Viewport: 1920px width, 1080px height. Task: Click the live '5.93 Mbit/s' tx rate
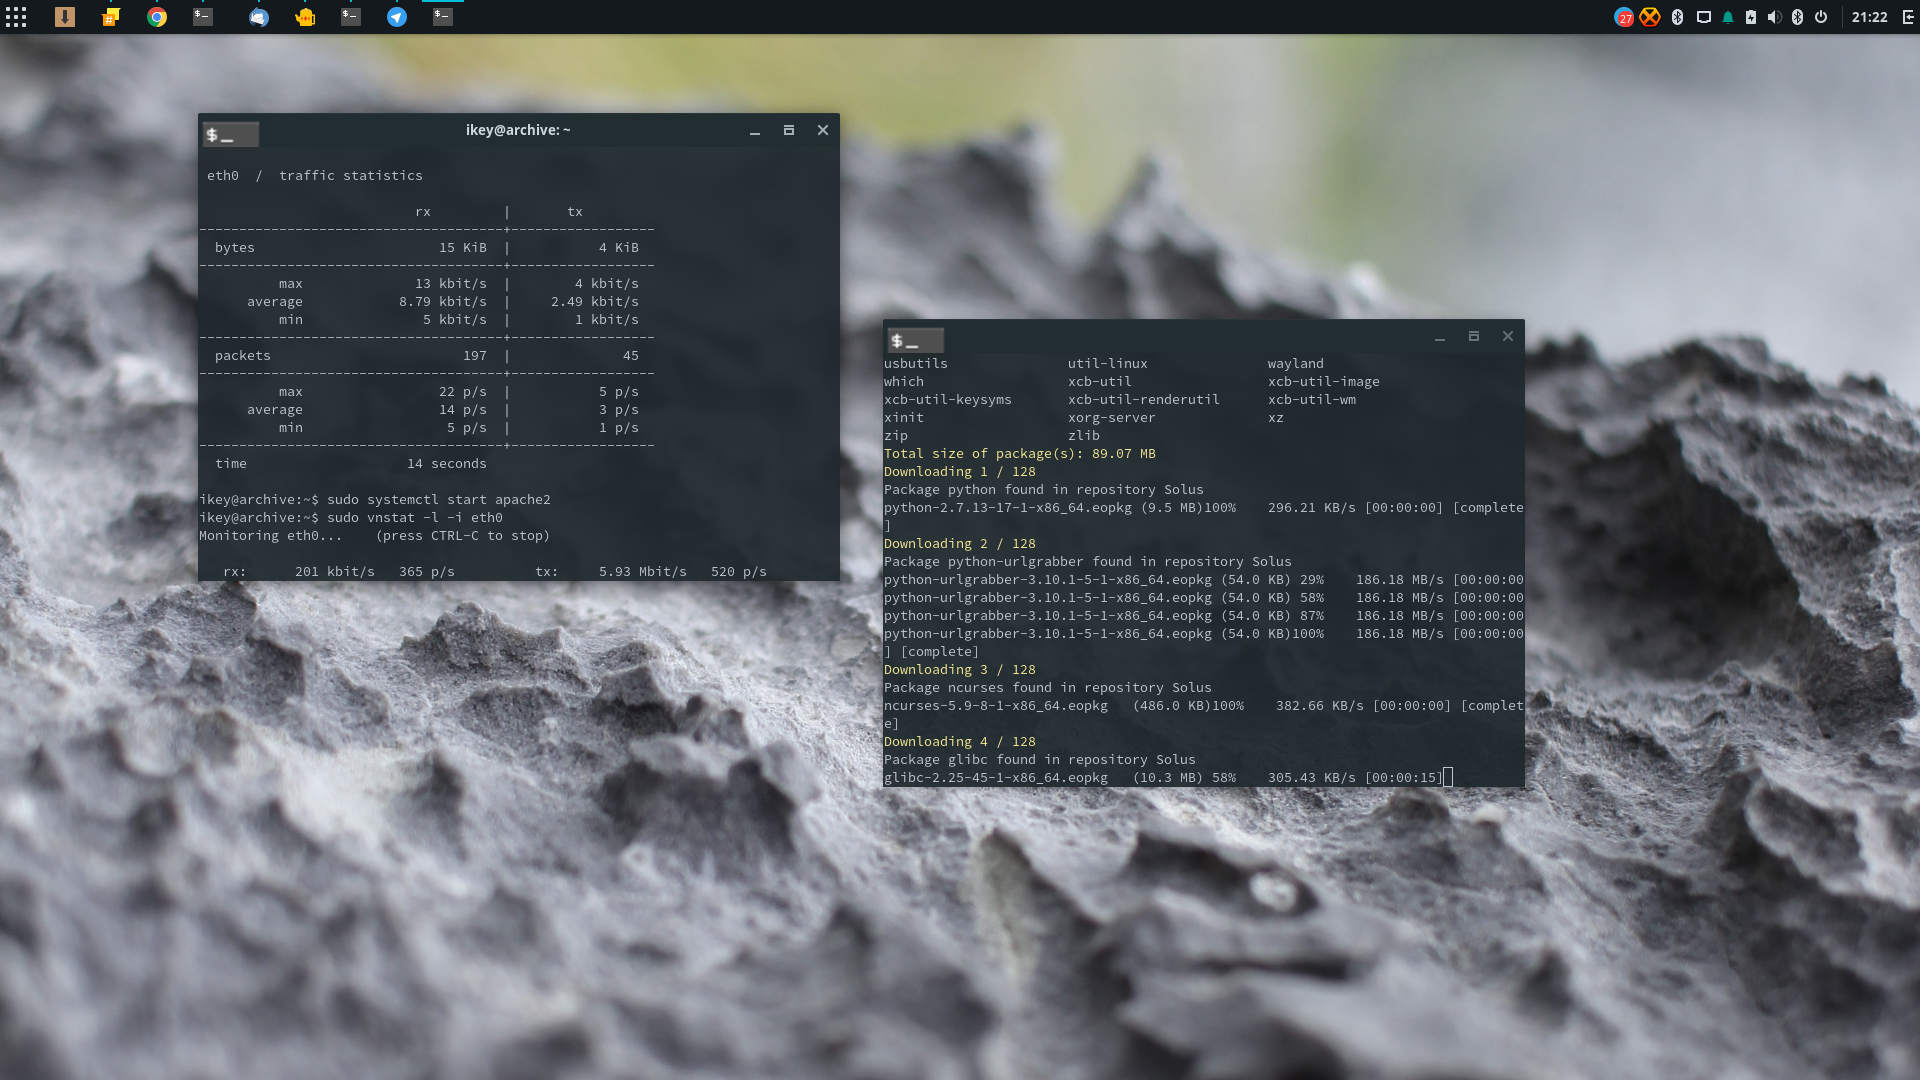[x=643, y=572]
